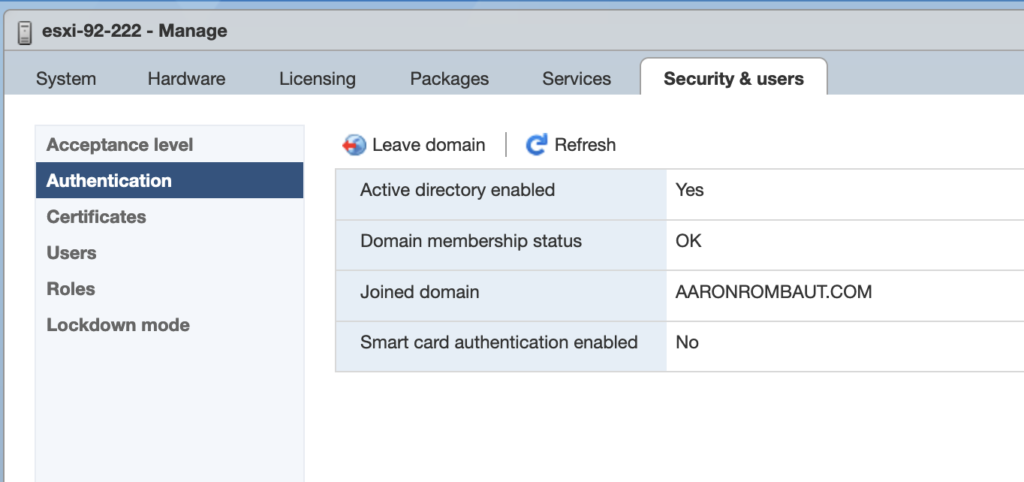Show the Users section
This screenshot has width=1024, height=482.
pos(71,253)
